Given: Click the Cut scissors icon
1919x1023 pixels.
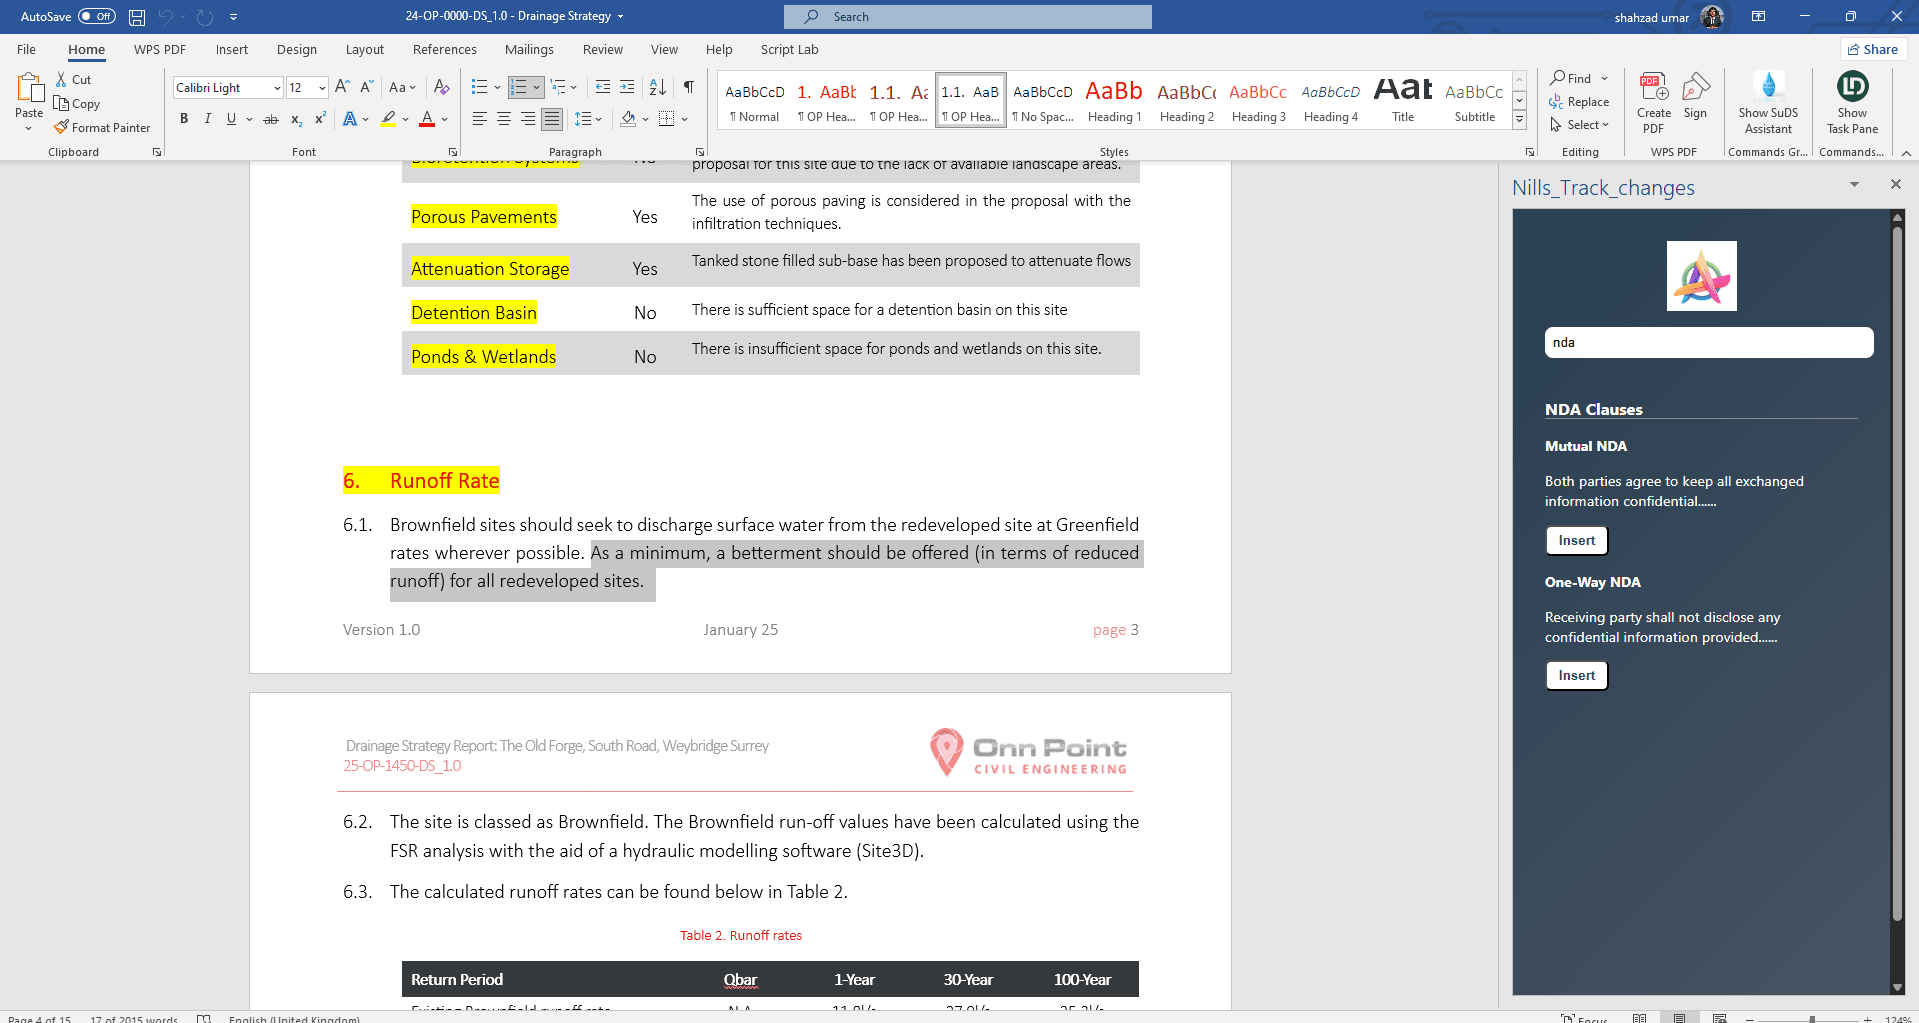Looking at the screenshot, I should (x=62, y=79).
